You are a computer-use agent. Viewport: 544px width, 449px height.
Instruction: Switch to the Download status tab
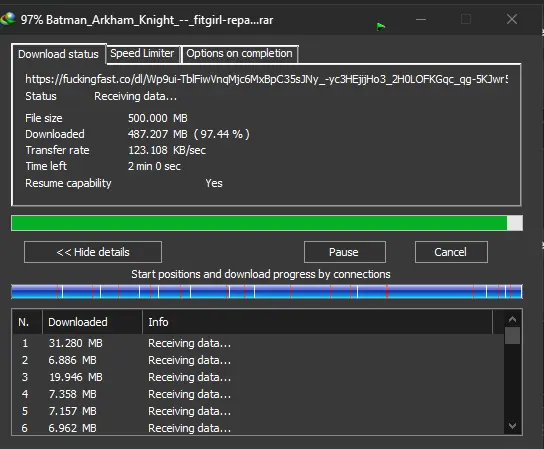click(x=58, y=54)
